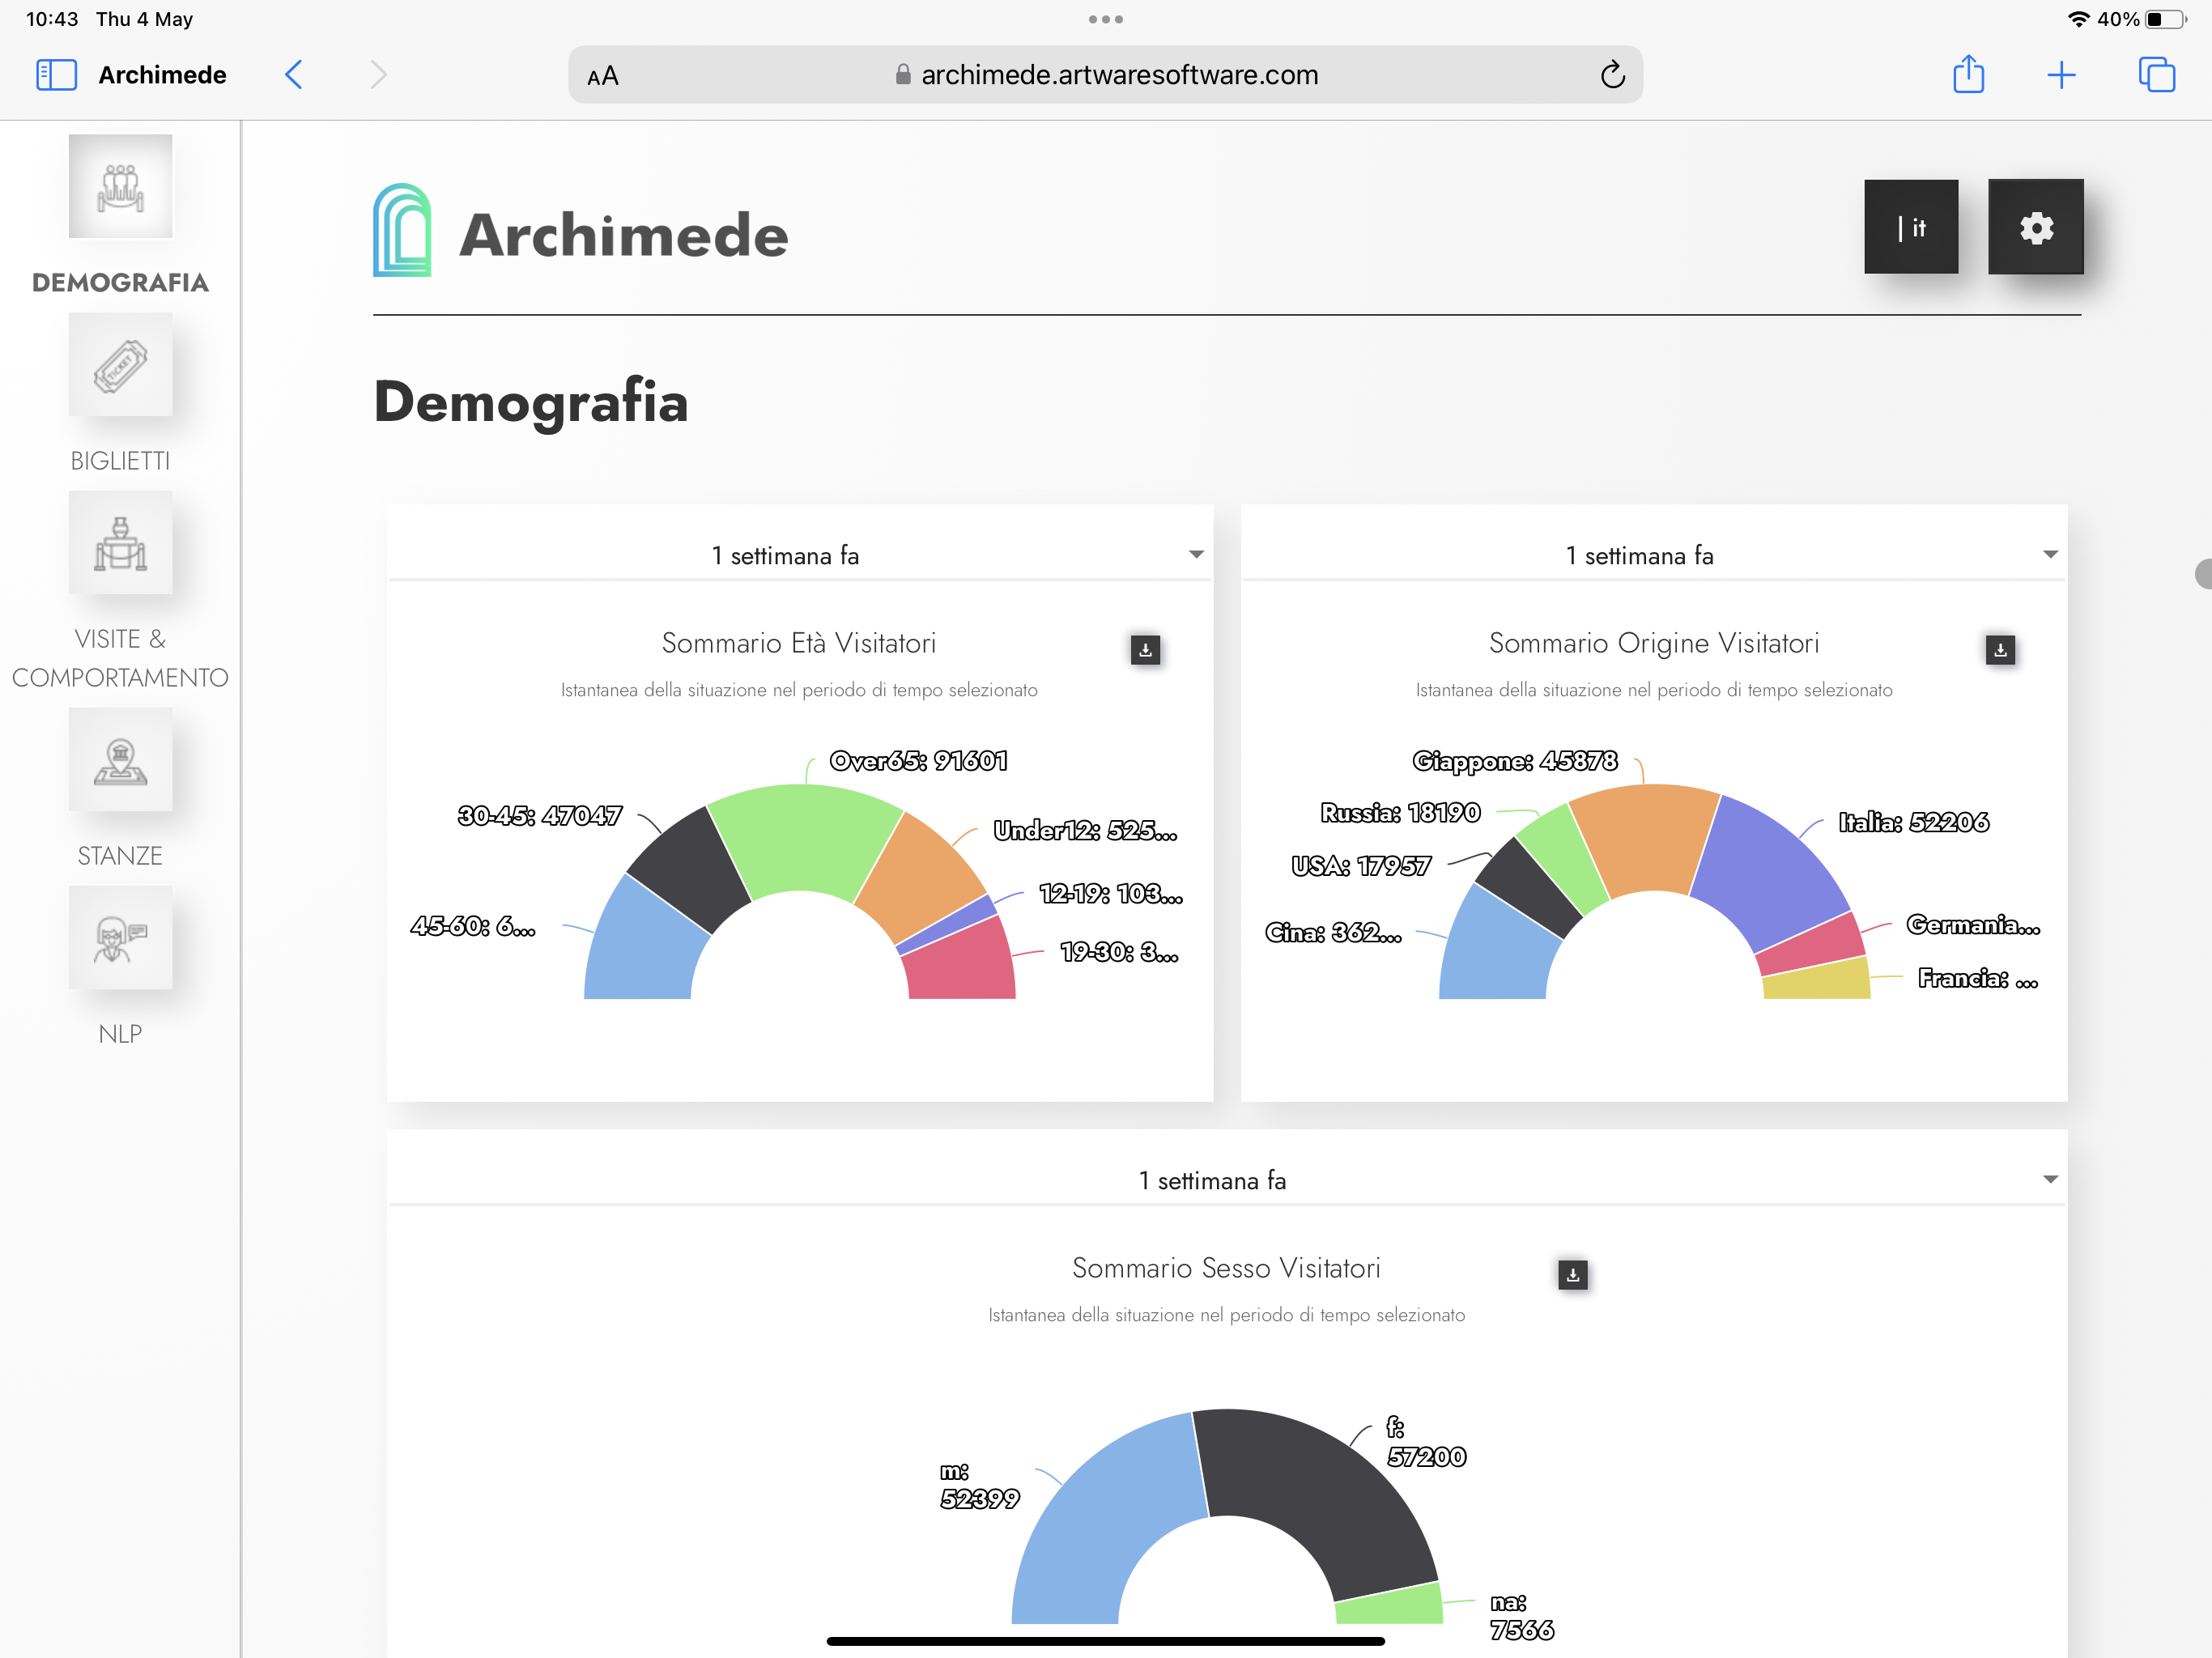Screen dimensions: 2212x1658
Task: Open Visite & Comportamento sidebar icon
Action: click(x=120, y=543)
